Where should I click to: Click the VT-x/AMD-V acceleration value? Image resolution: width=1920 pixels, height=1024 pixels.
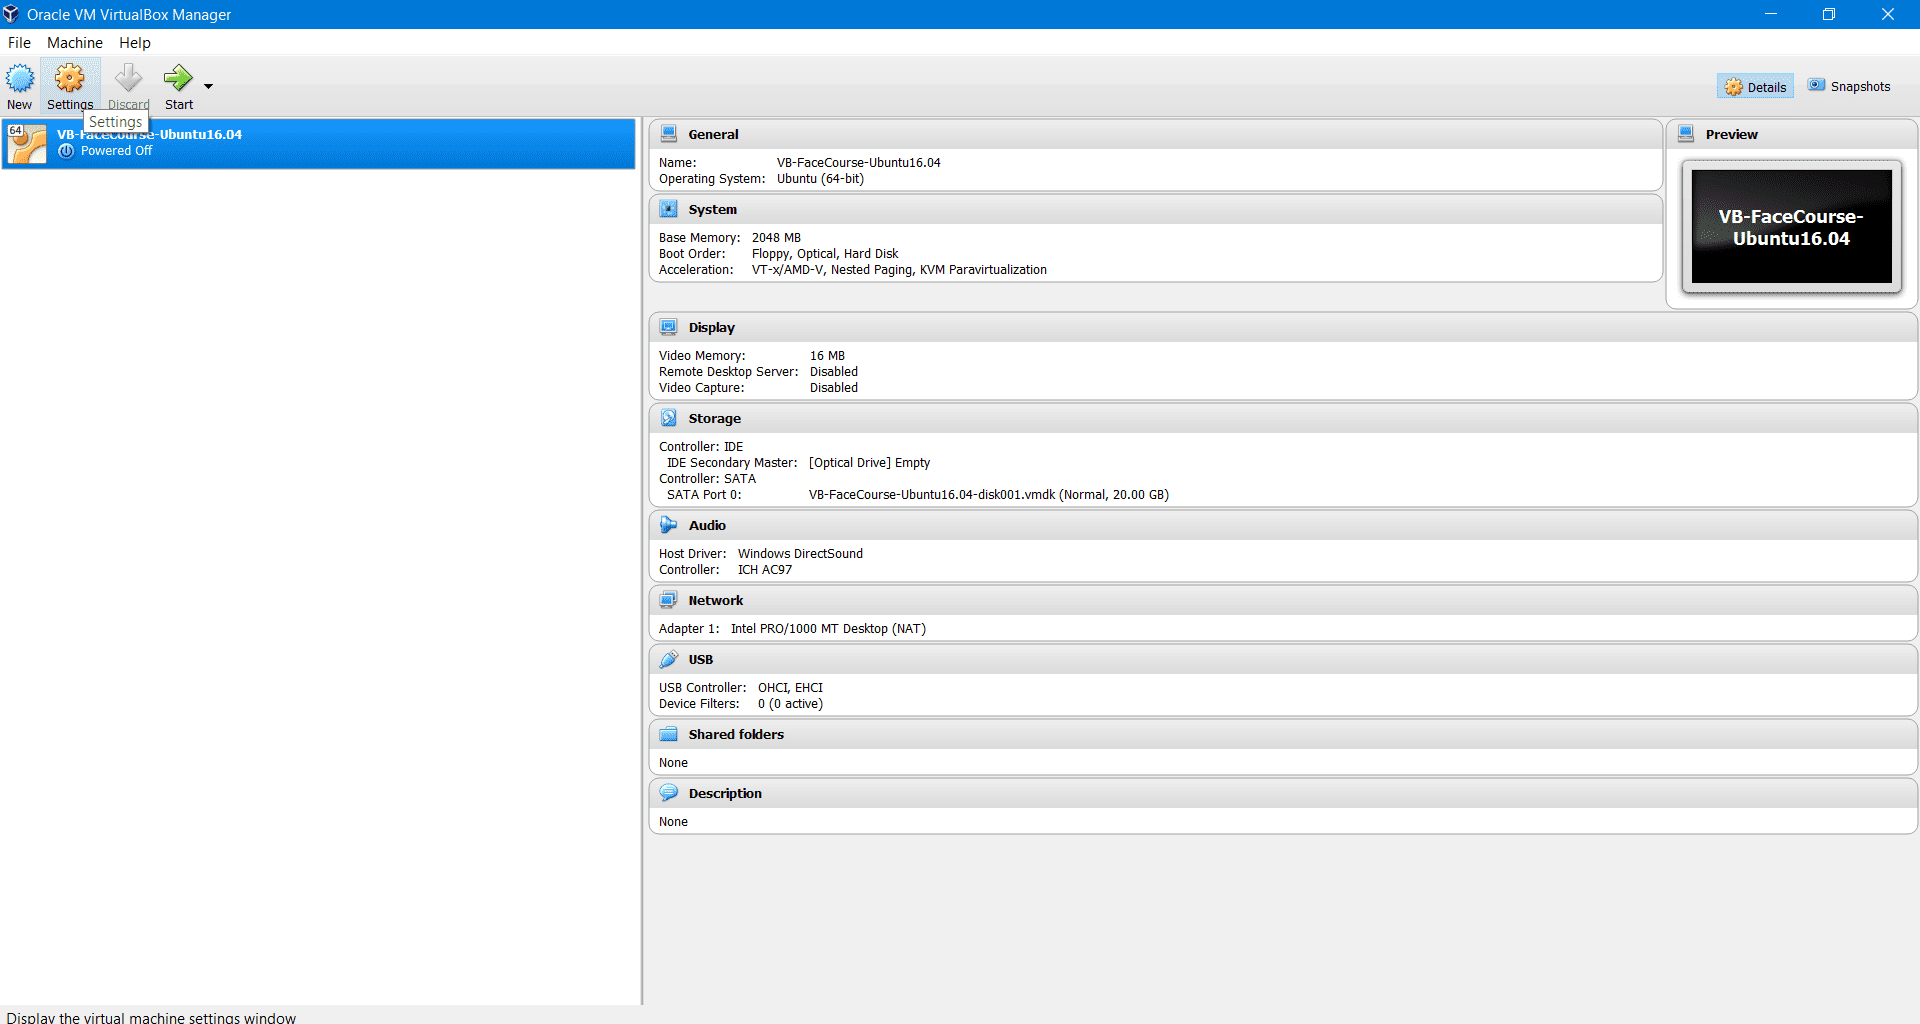(899, 270)
